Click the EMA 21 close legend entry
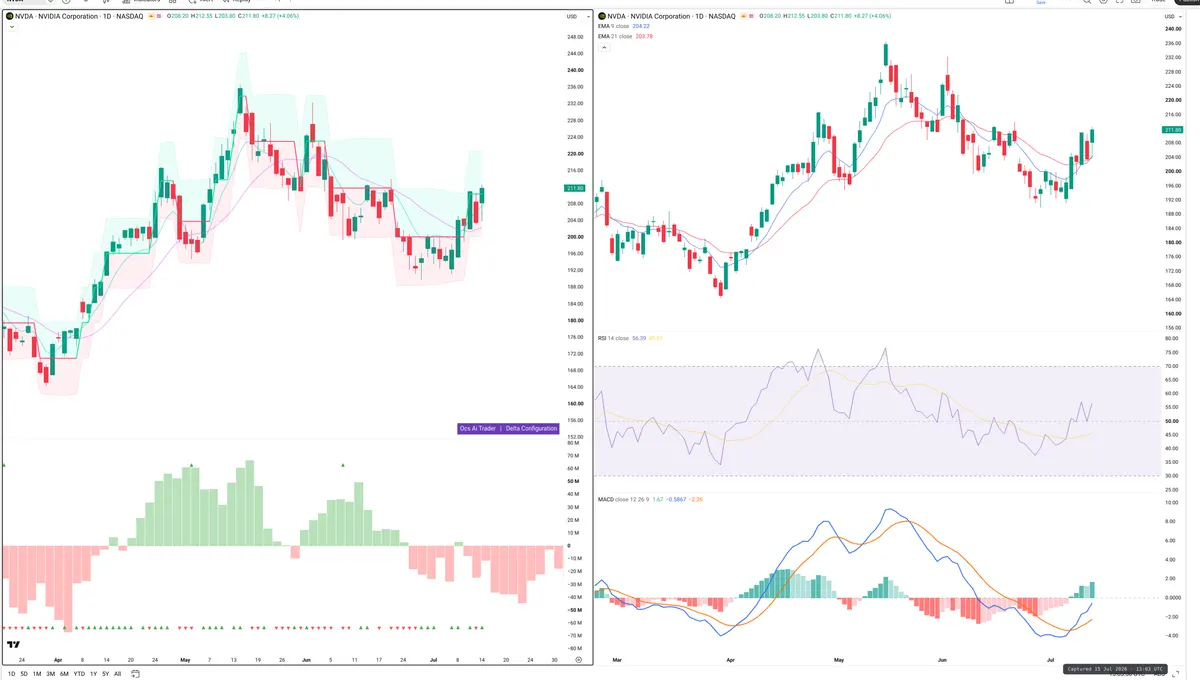 615,36
